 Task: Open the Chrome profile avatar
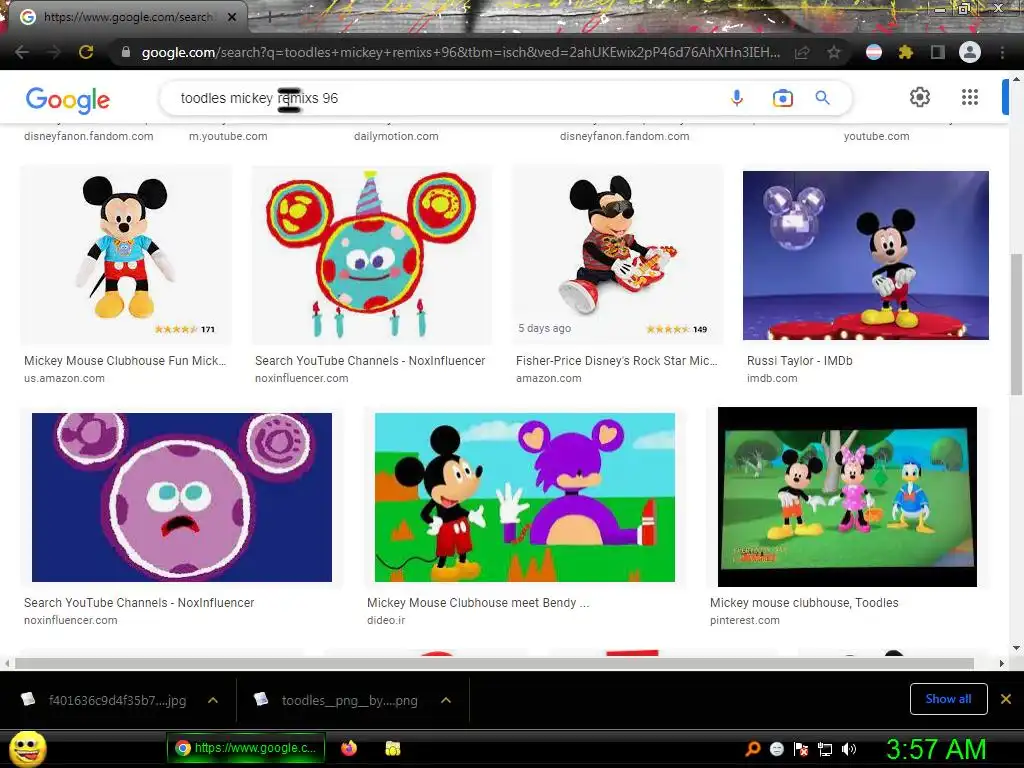tap(970, 52)
